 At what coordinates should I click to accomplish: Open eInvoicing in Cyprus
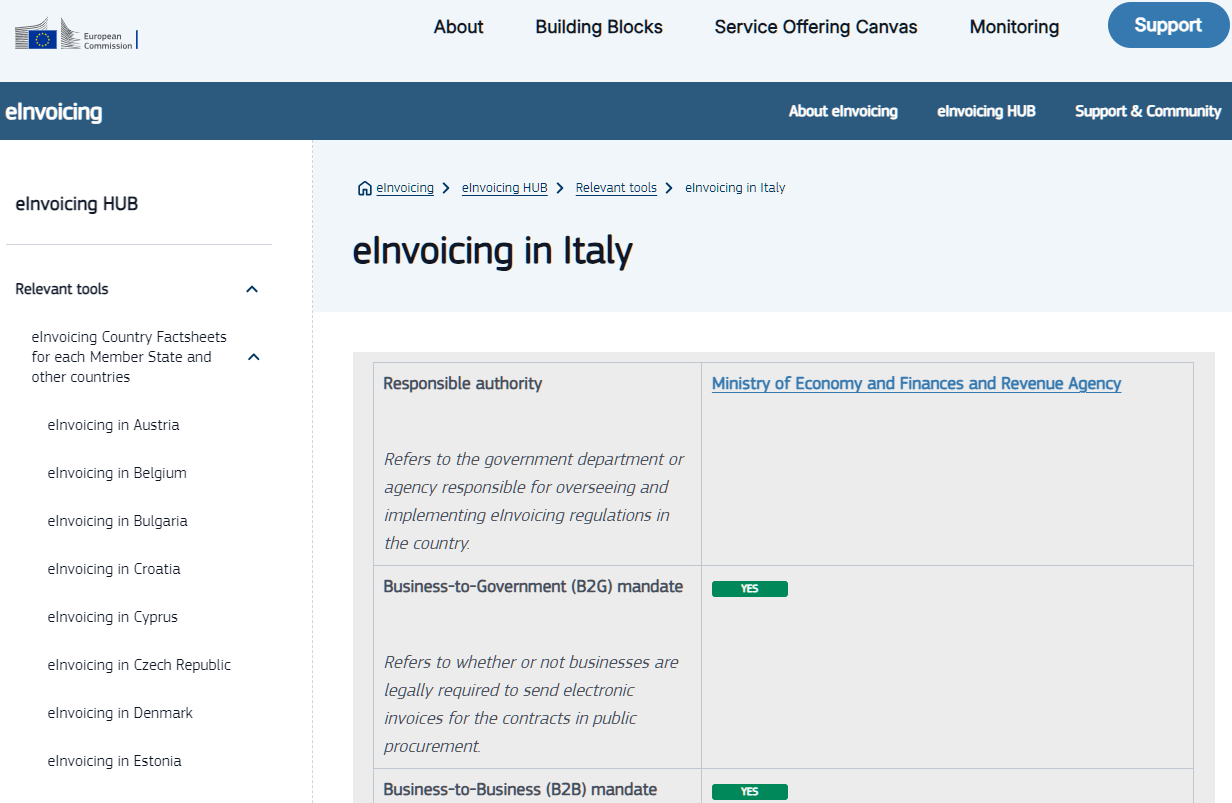[112, 617]
